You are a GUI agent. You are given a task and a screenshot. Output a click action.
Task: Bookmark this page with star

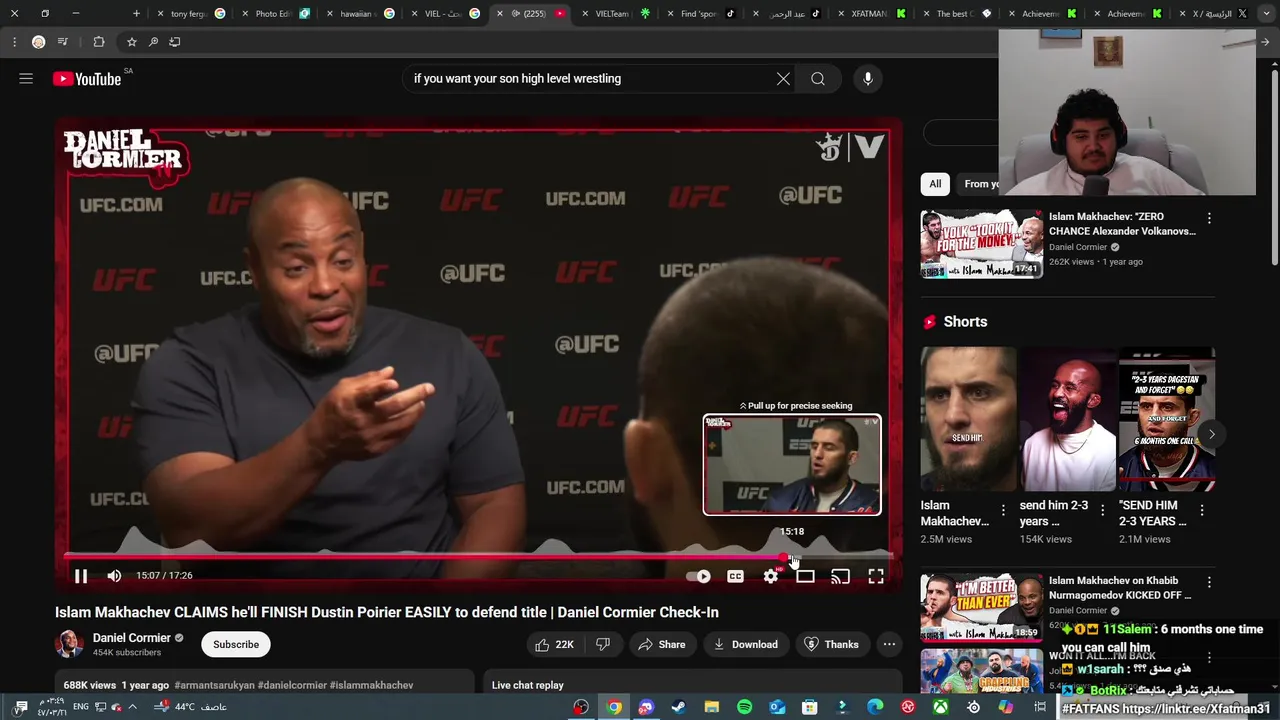[131, 42]
